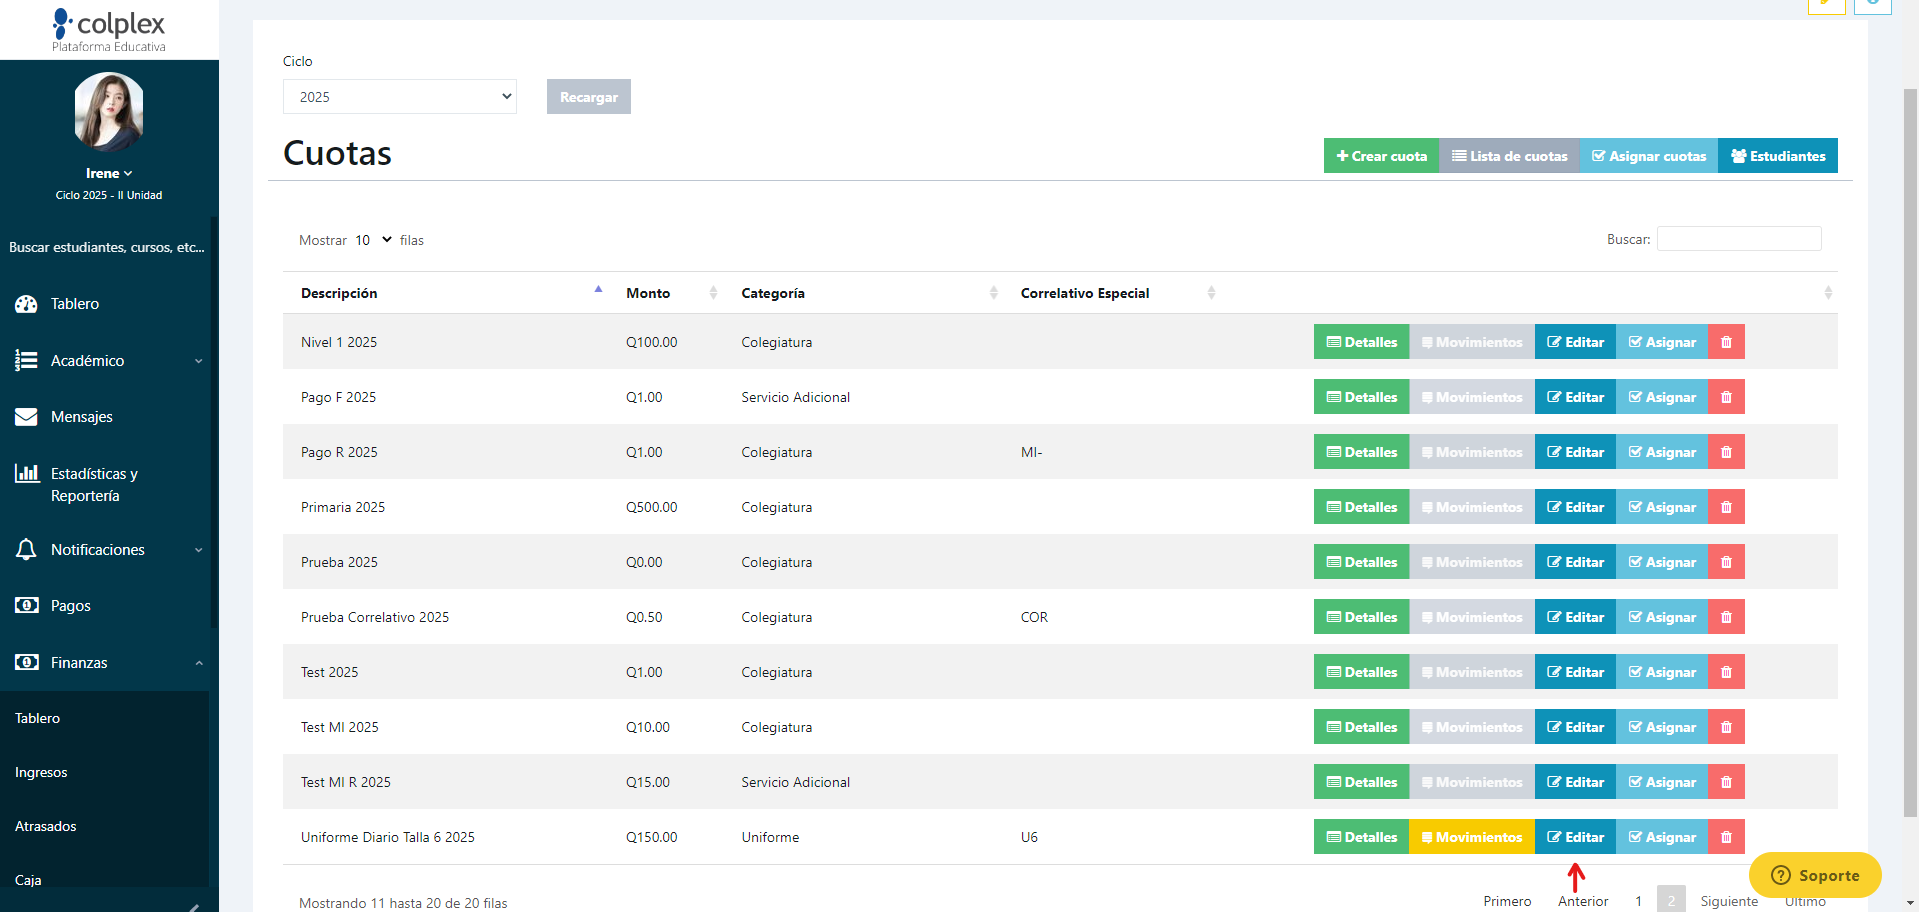This screenshot has width=1919, height=912.
Task: Go to Siguiente page
Action: 1729,901
